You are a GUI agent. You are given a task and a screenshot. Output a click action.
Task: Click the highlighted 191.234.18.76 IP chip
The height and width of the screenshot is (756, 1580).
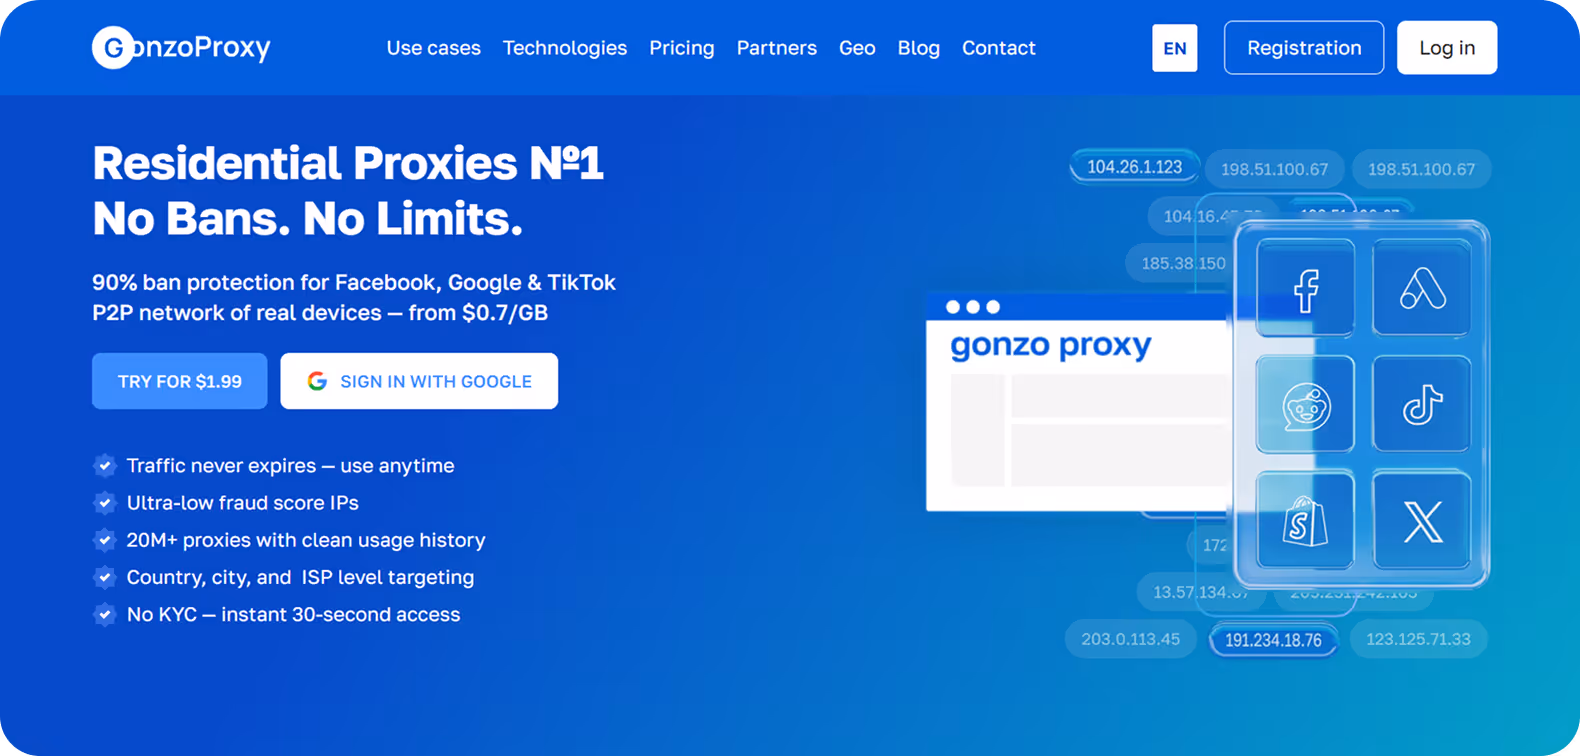1273,640
